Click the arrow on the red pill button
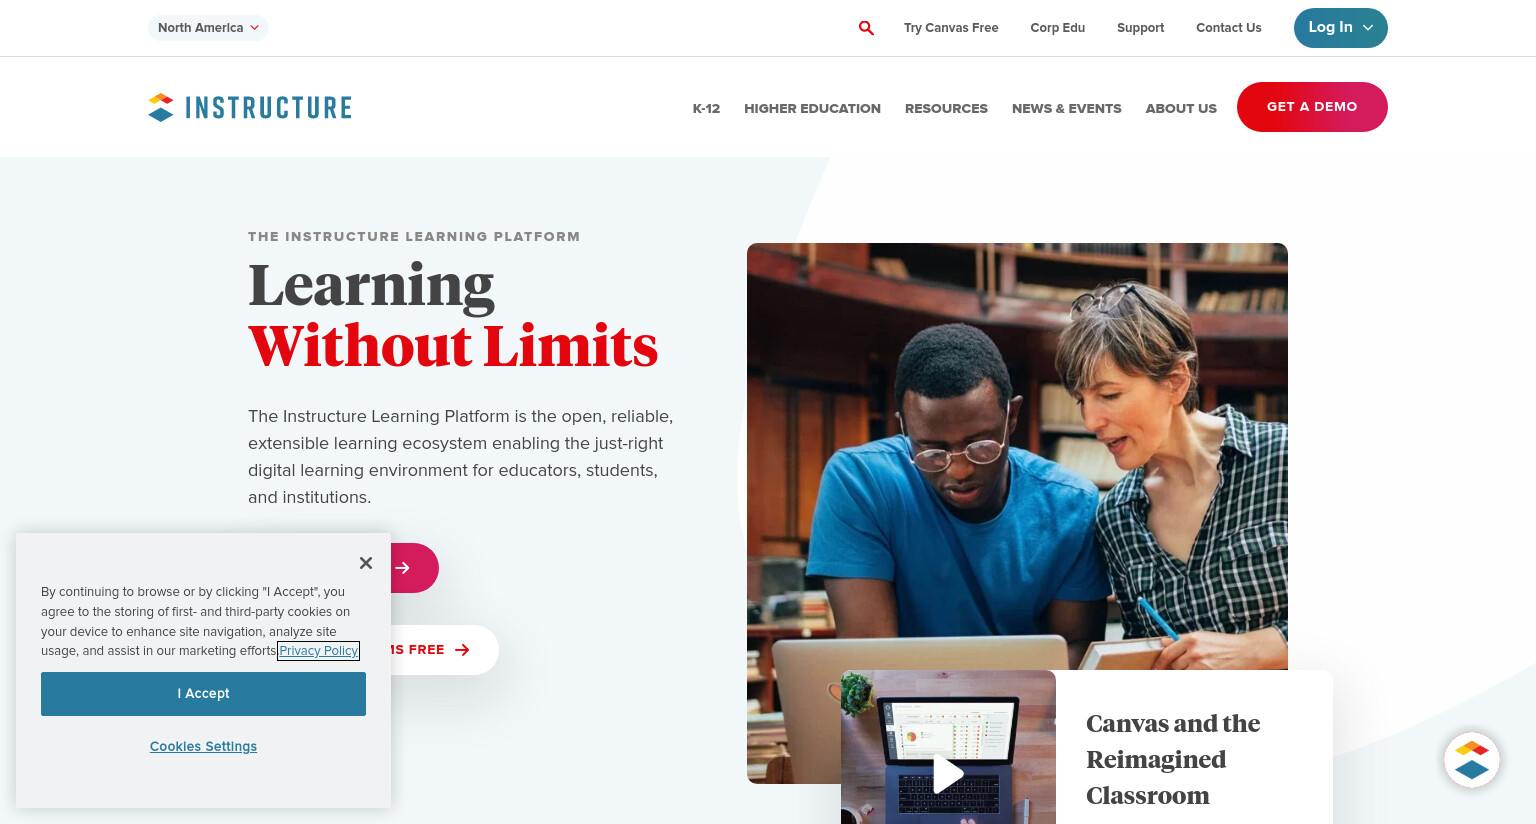 point(402,568)
